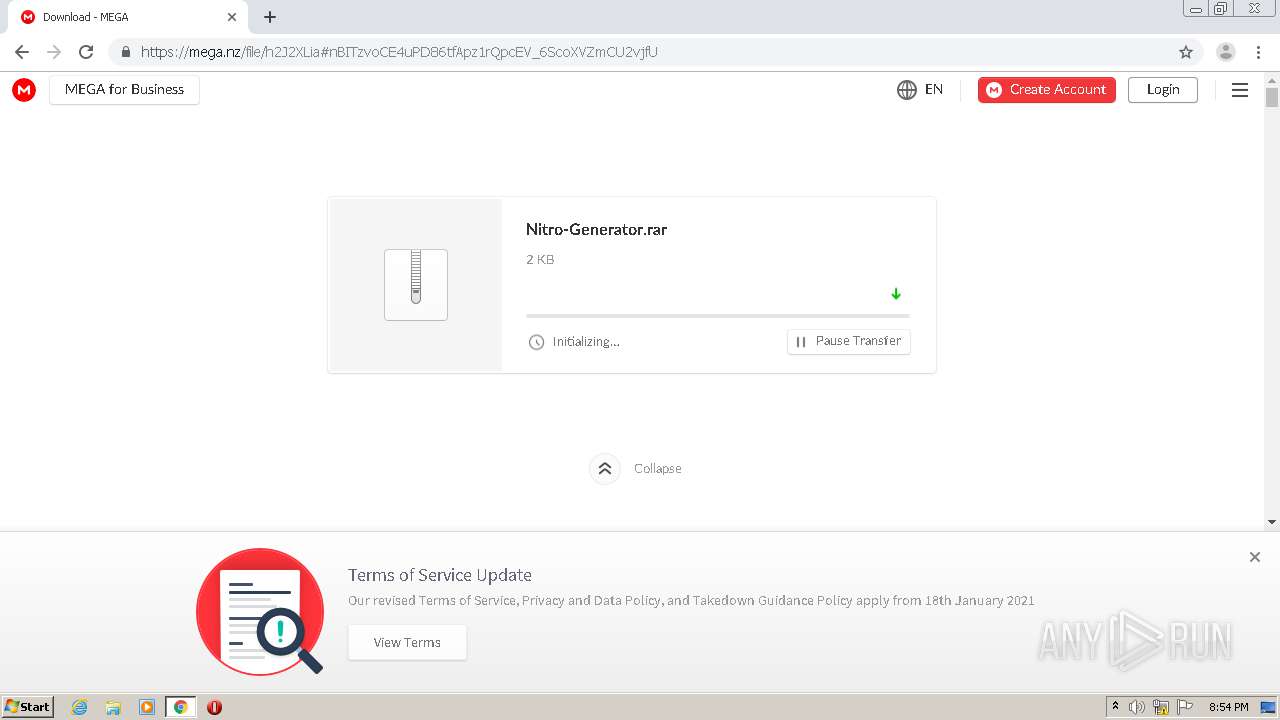Click the MEGA logo icon in the header
Viewport: 1280px width, 720px height.
click(x=24, y=90)
